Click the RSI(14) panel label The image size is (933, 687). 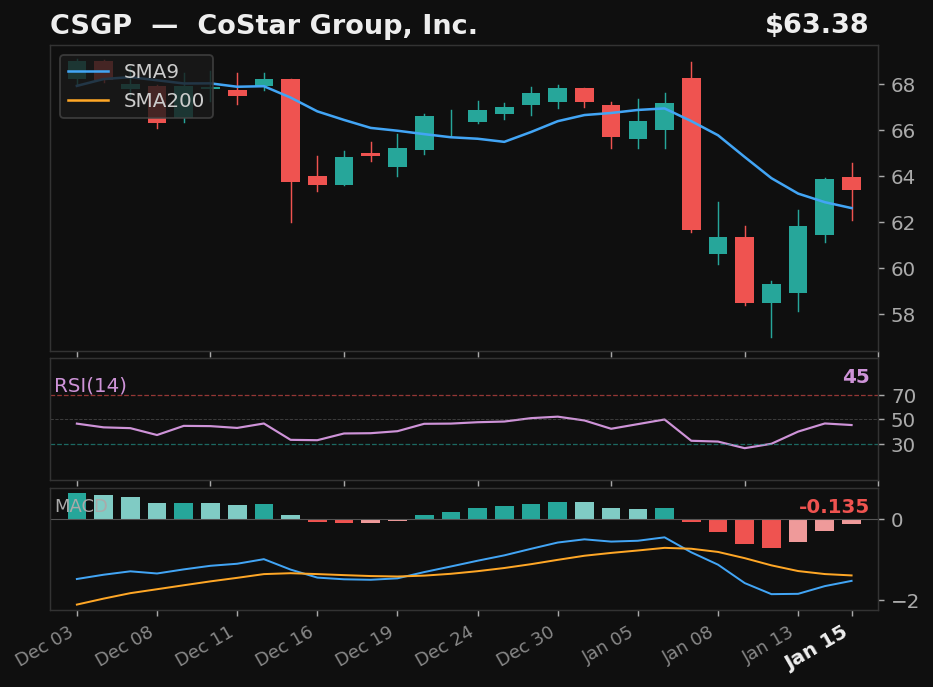pyautogui.click(x=90, y=385)
